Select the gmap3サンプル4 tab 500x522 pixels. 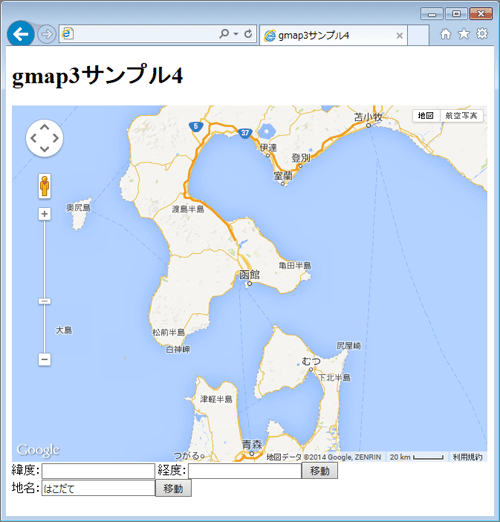point(333,35)
